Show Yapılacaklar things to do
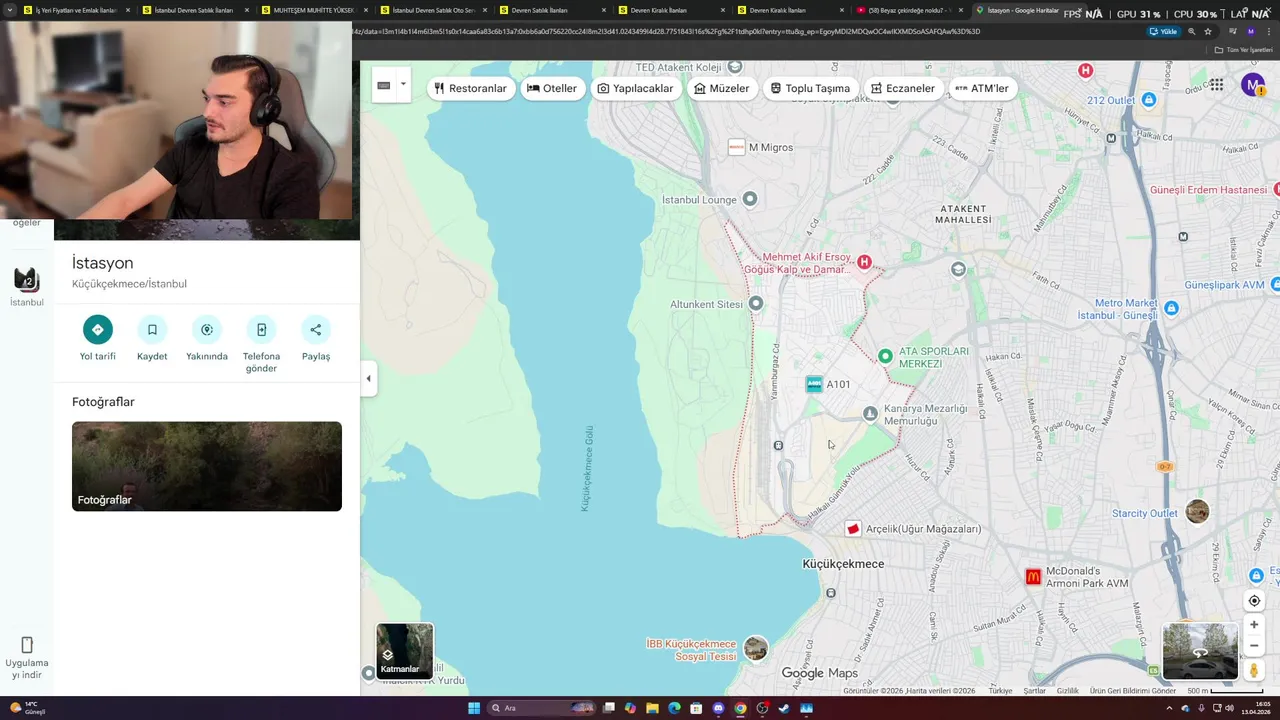The width and height of the screenshot is (1280, 720). tap(636, 88)
